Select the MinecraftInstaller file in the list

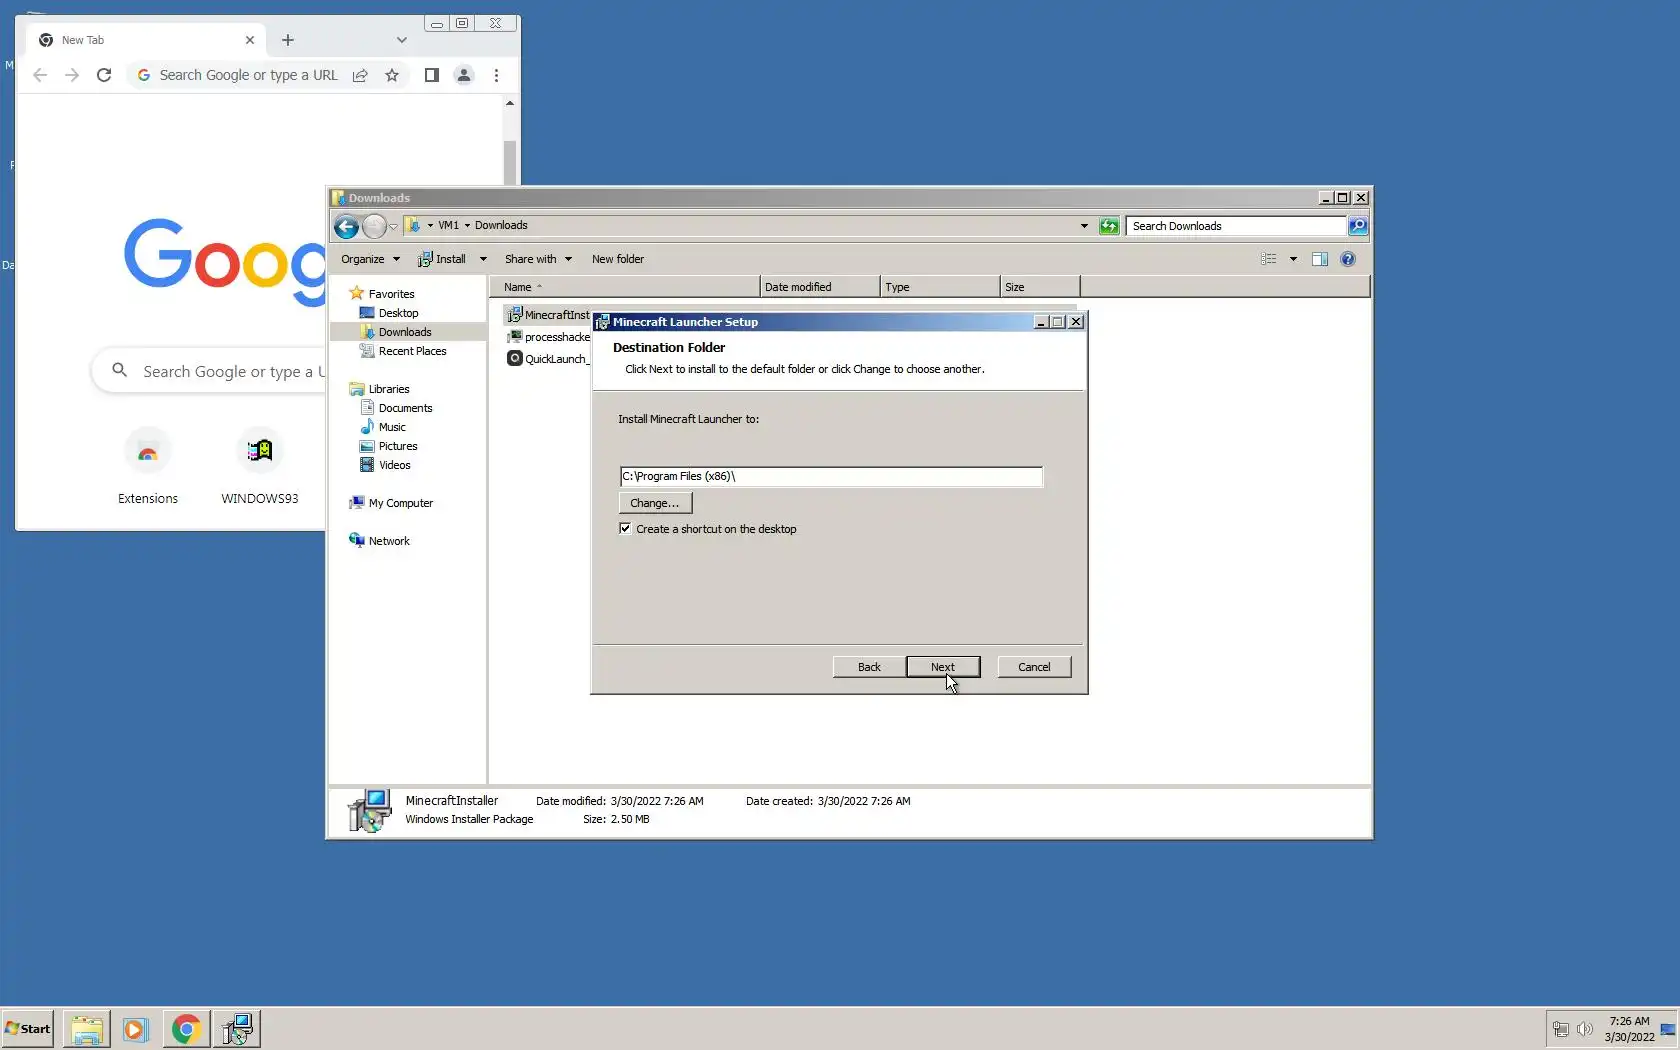[548, 315]
